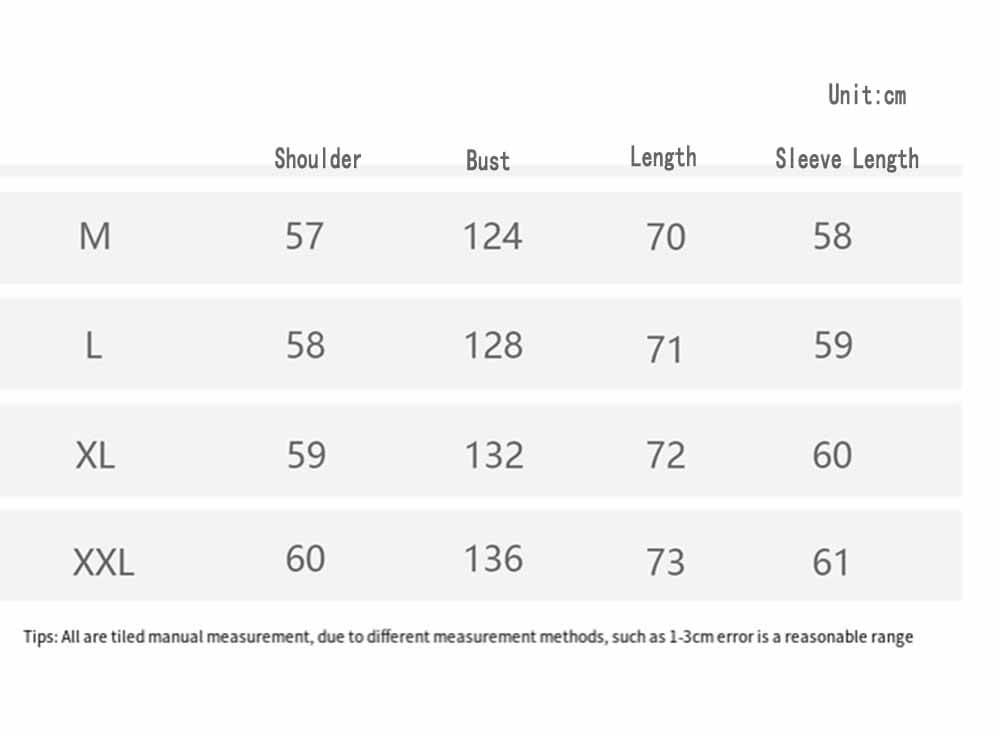1000x736 pixels.
Task: Click the measurement tips note text
Action: click(468, 637)
